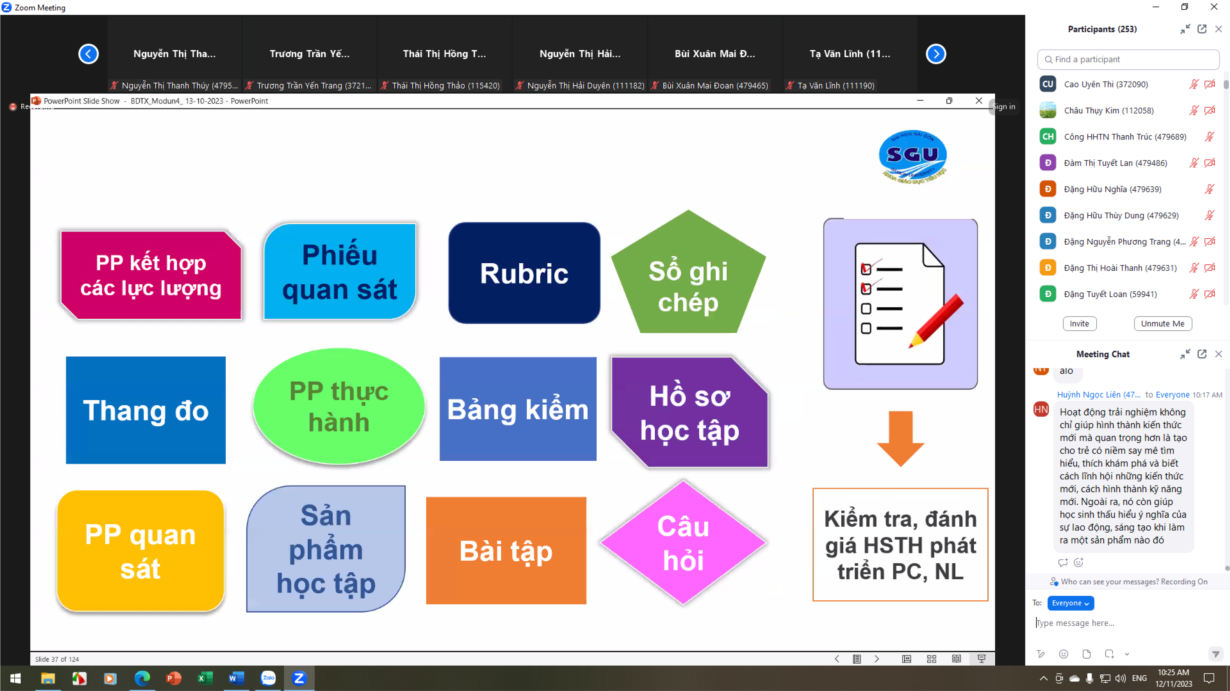Toggle microphone for Châu Thụy Kim
Image resolution: width=1230 pixels, height=691 pixels.
click(1194, 111)
